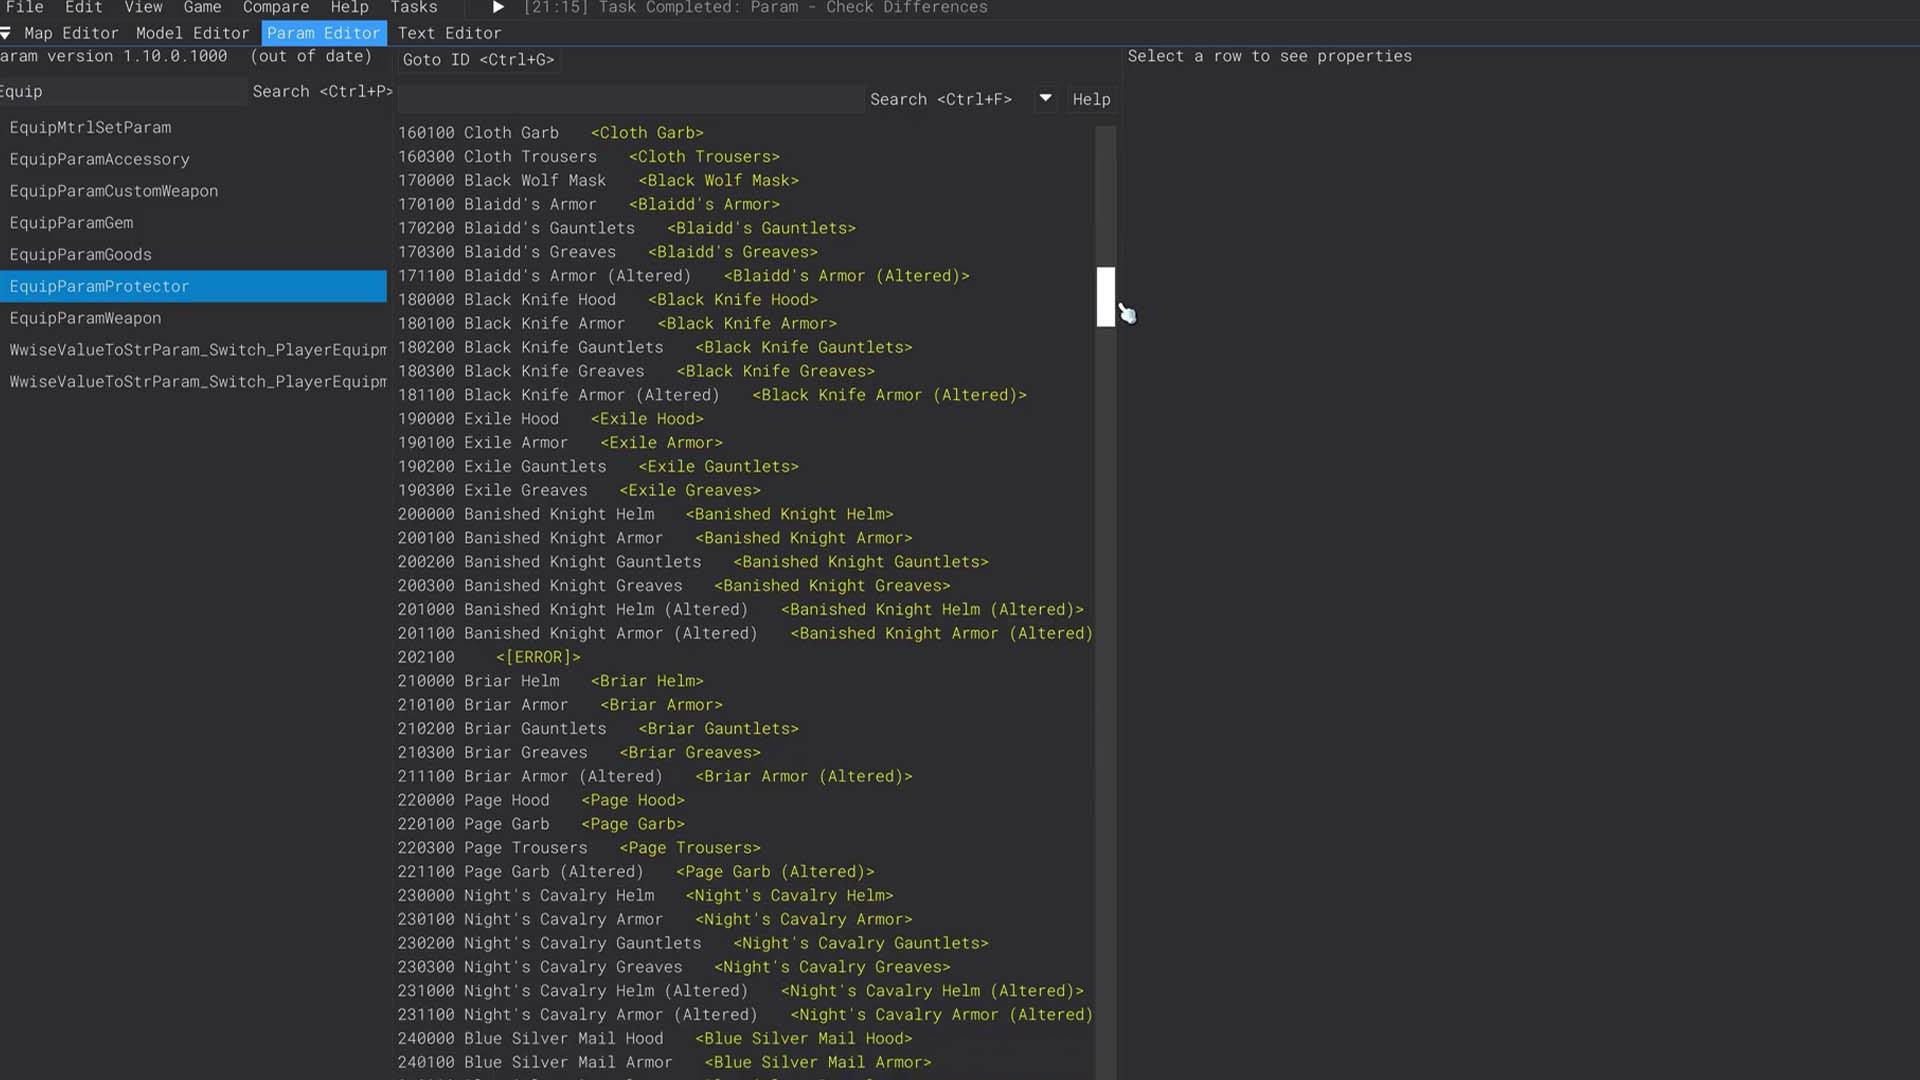Select the Briar Armor (Altered) row

562,776
